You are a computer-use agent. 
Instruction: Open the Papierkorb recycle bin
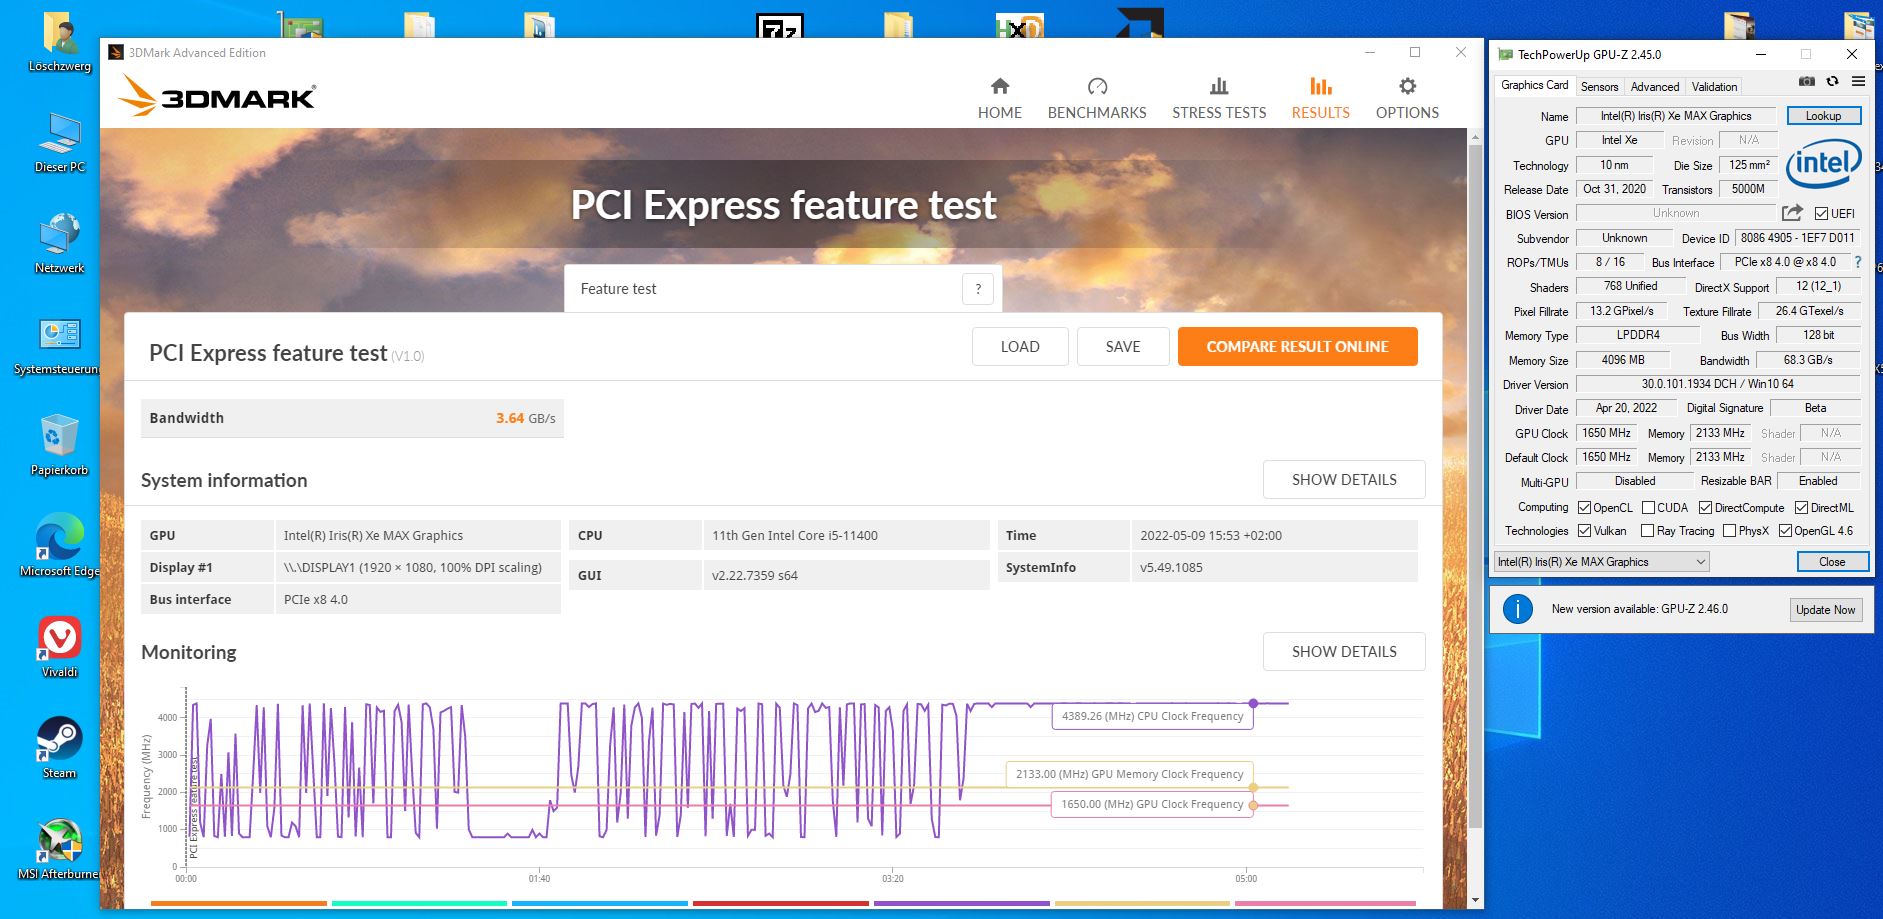[x=59, y=446]
